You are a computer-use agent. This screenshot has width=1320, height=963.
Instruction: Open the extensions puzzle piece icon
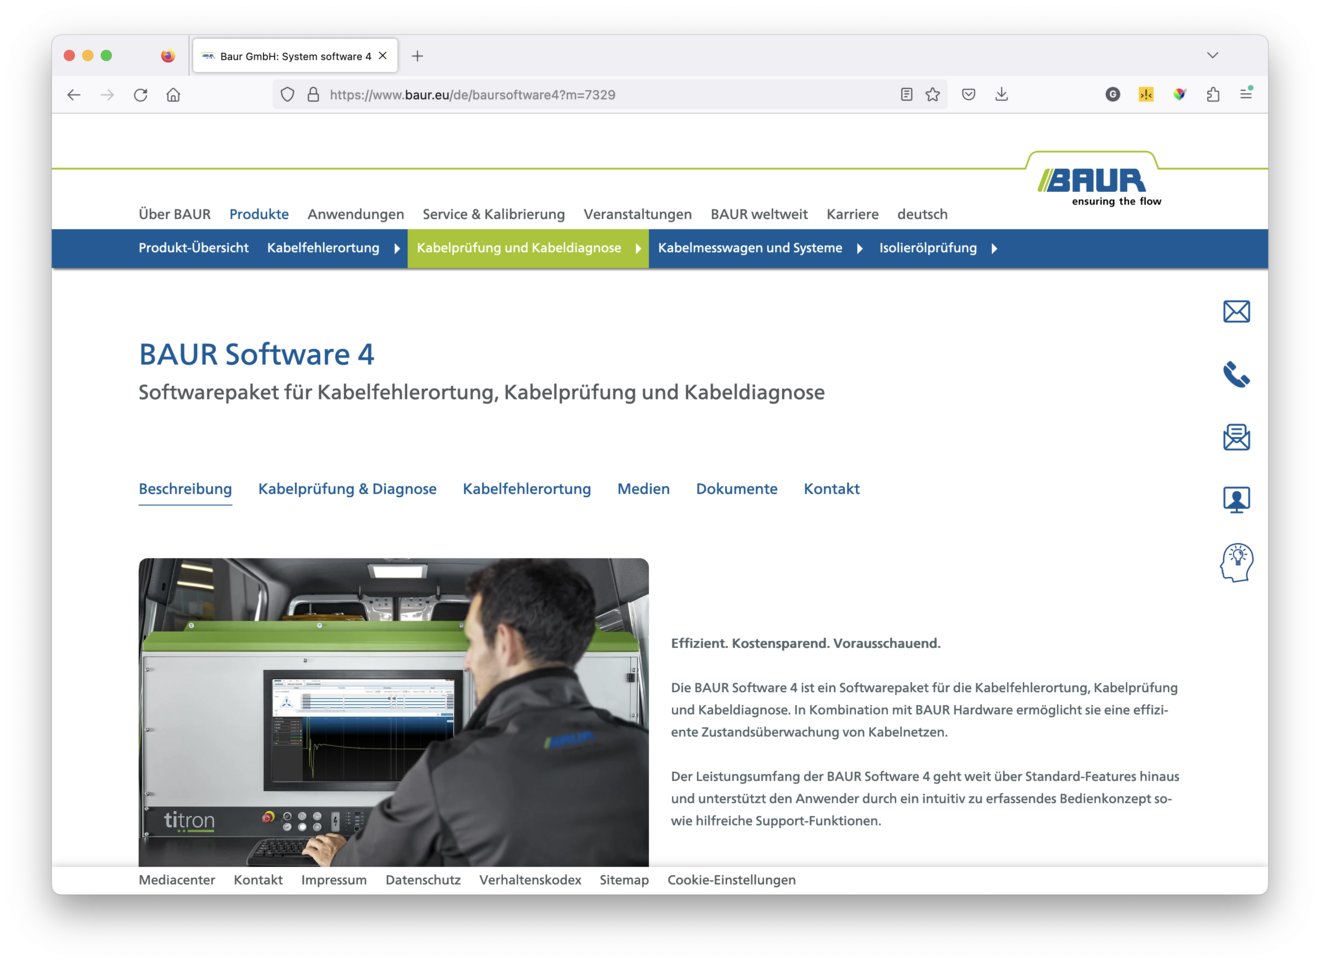tap(1213, 95)
